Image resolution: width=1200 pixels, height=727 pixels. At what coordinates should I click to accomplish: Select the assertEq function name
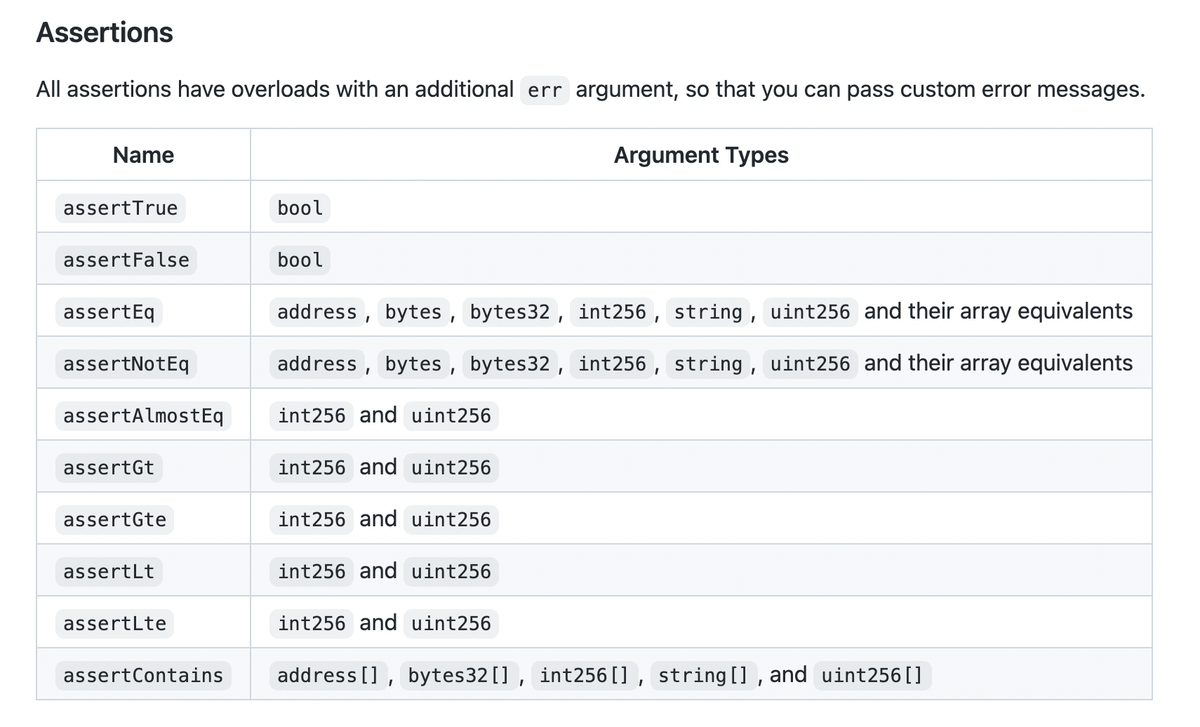tap(108, 312)
